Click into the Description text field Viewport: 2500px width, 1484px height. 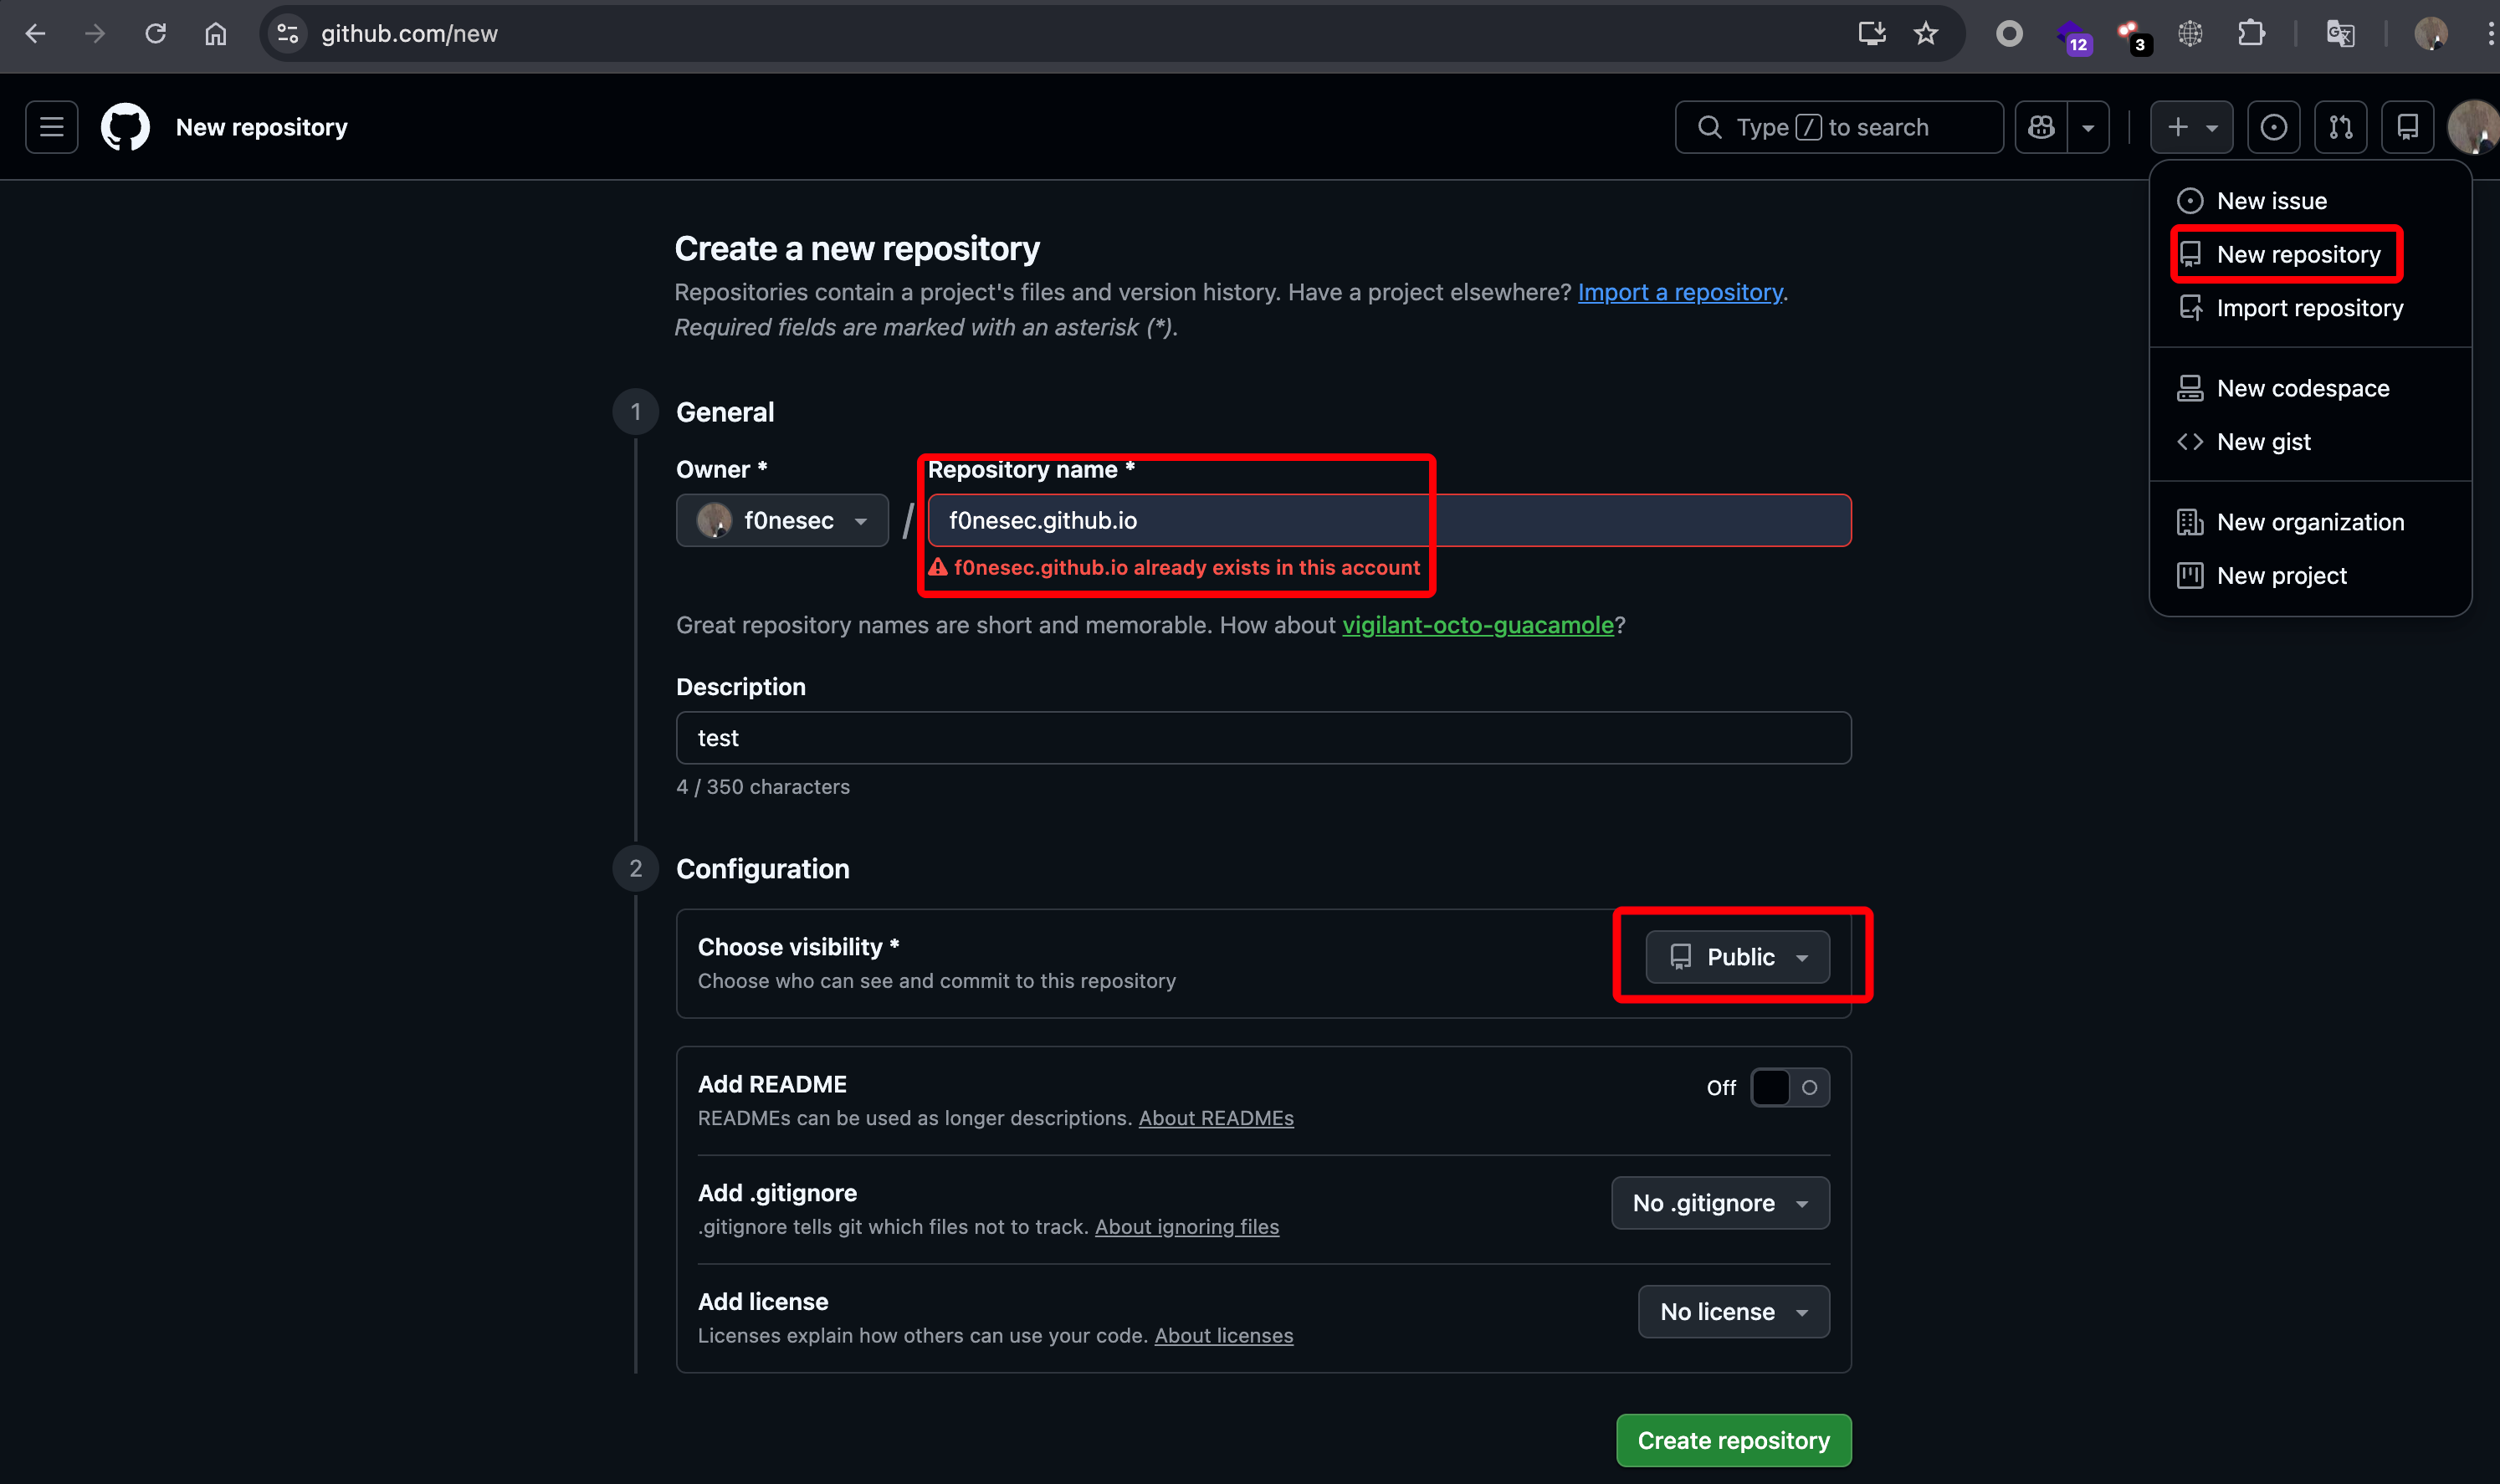[x=1262, y=738]
